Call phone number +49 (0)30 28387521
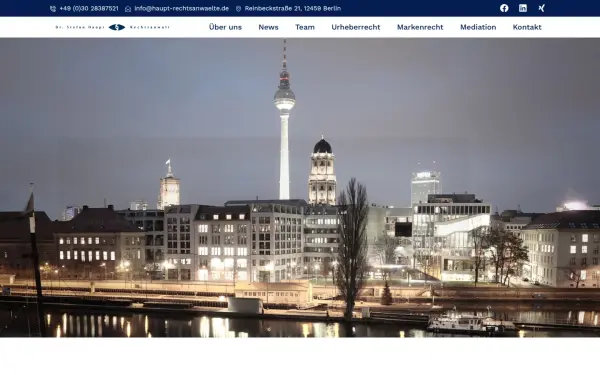Image resolution: width=600 pixels, height=375 pixels. click(x=89, y=8)
